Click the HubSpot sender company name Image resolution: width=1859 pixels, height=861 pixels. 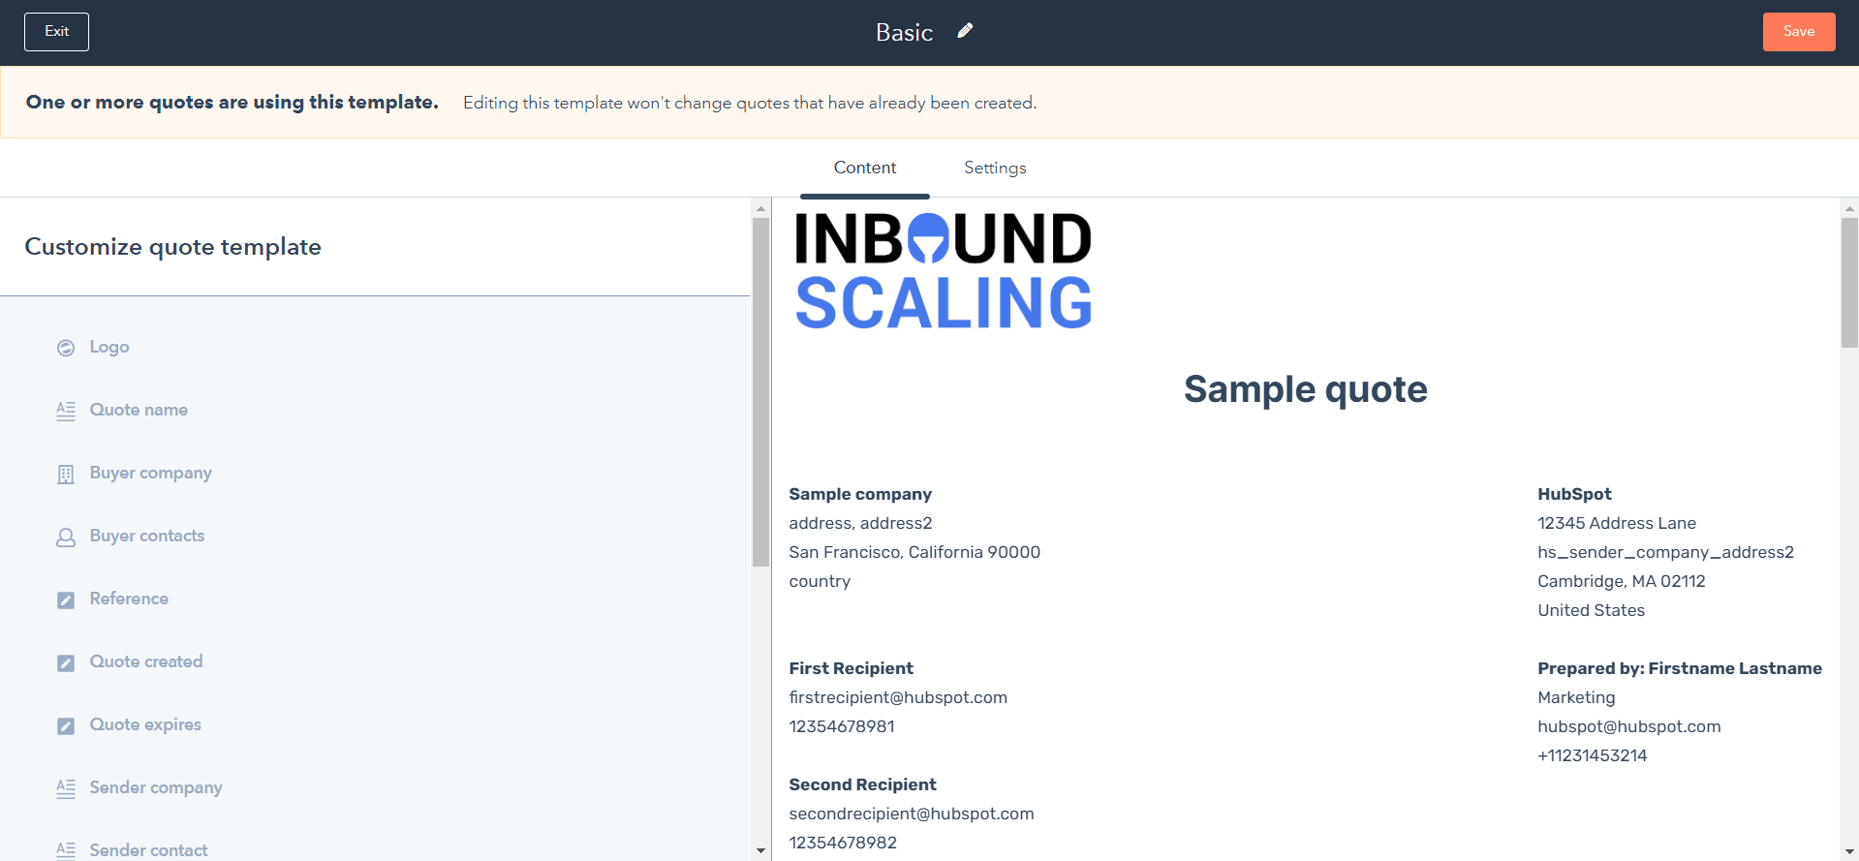[x=1574, y=494]
